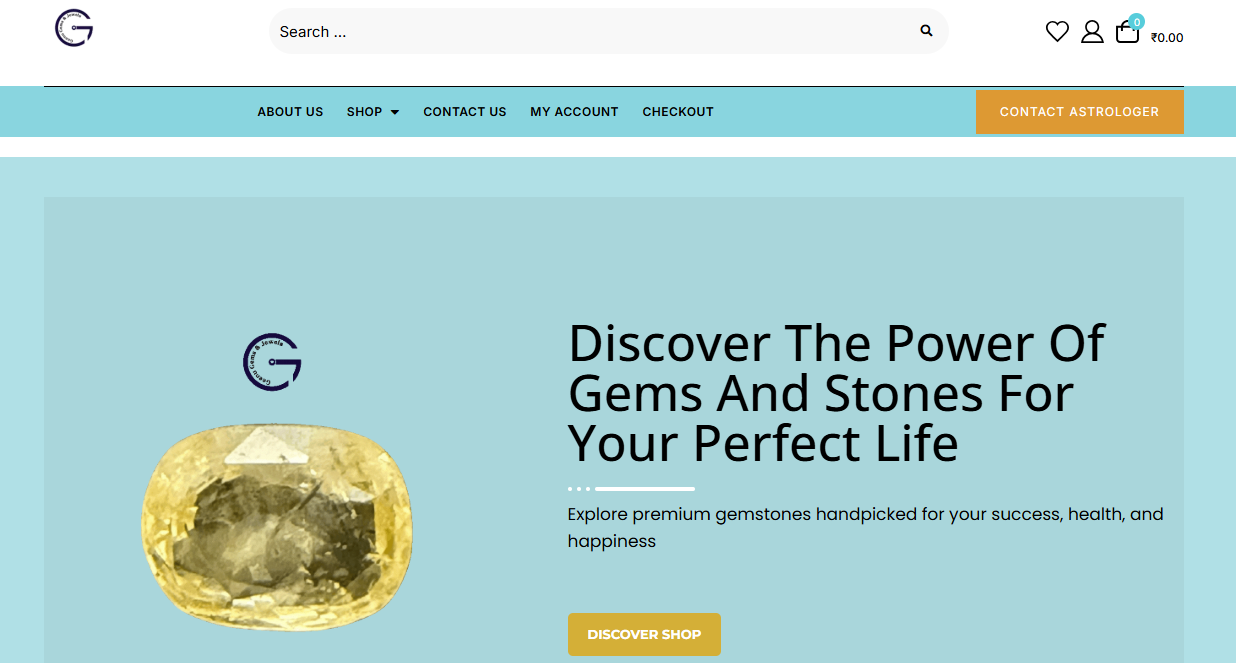Click the ₹0.00 cart total
1236x663 pixels.
click(1167, 38)
